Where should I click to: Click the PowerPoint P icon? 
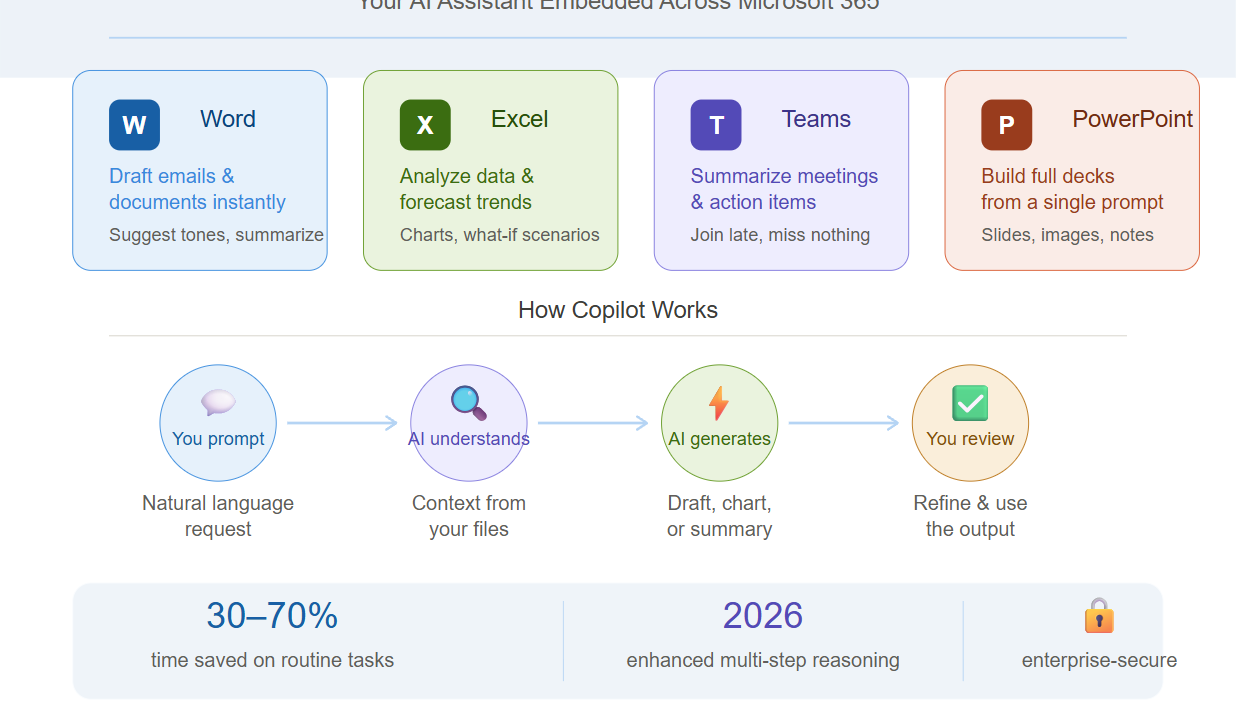(1007, 125)
